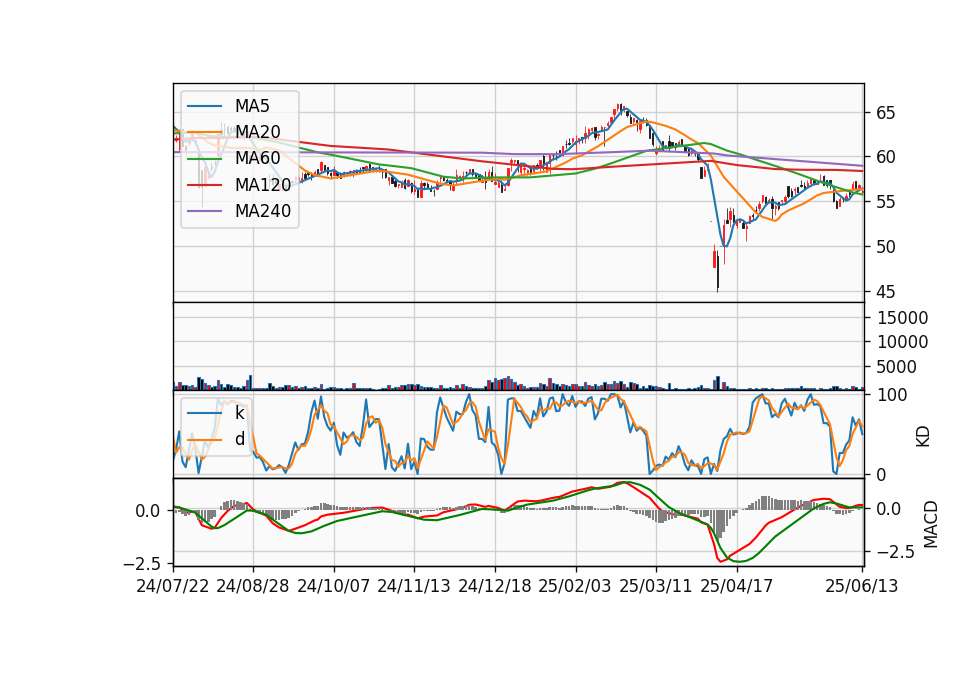The height and width of the screenshot is (690, 960).
Task: Click the MA60 legend label
Action: [258, 158]
